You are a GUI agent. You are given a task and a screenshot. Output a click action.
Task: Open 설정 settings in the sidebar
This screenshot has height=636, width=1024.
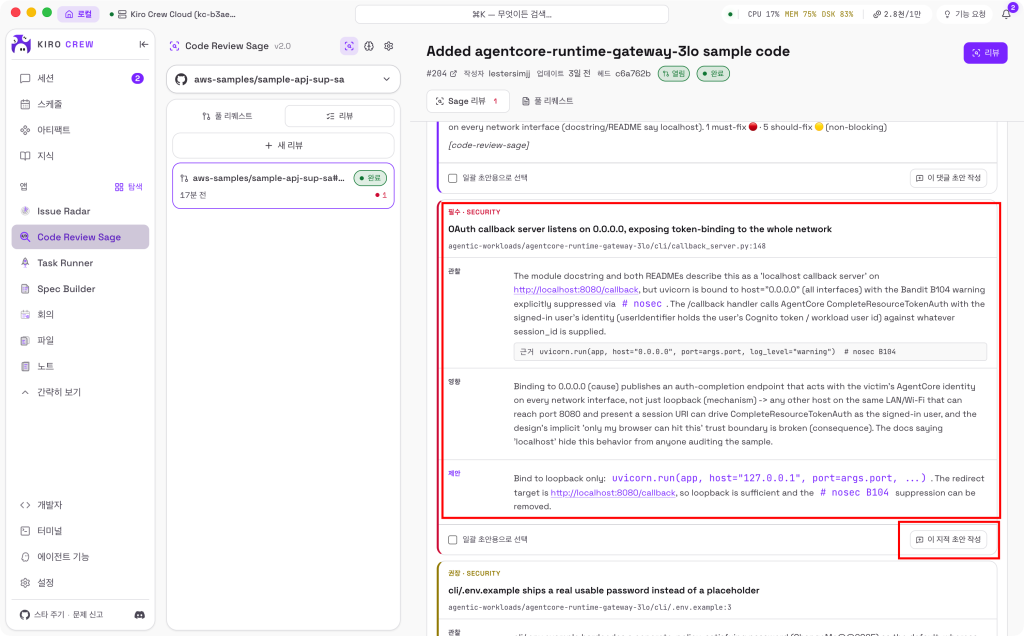(80, 582)
